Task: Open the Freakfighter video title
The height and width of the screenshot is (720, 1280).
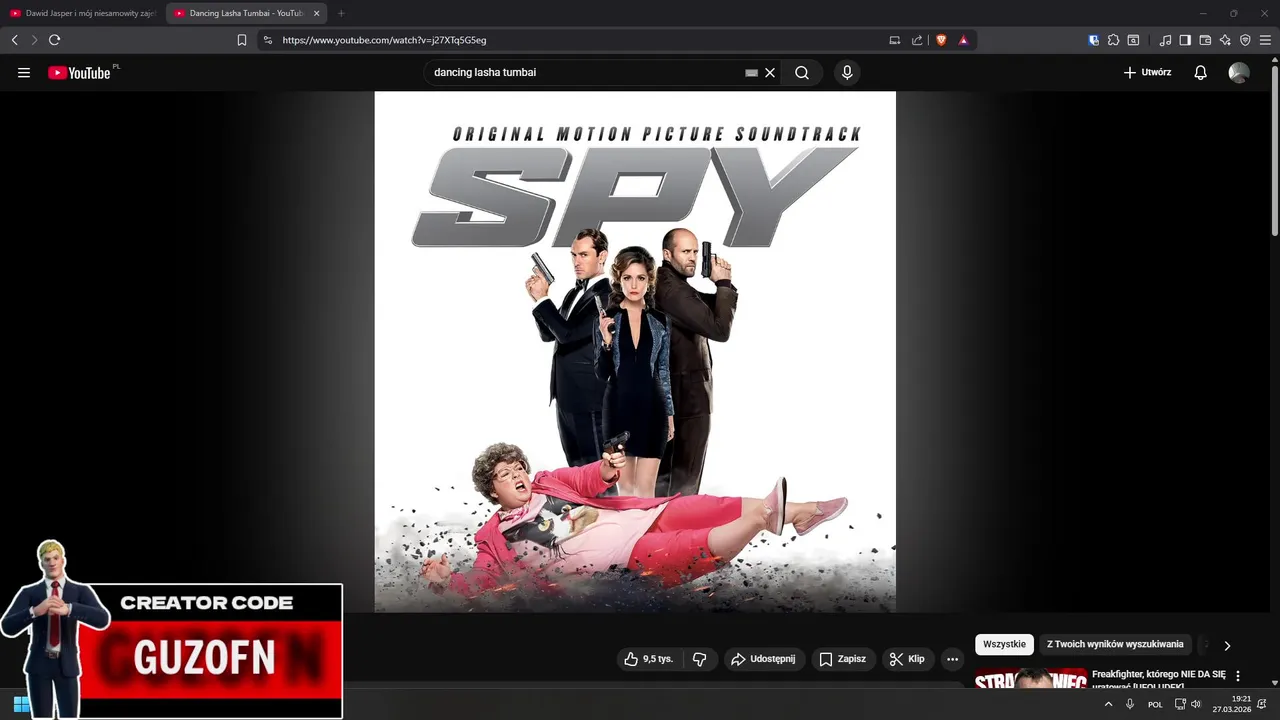Action: [1158, 680]
